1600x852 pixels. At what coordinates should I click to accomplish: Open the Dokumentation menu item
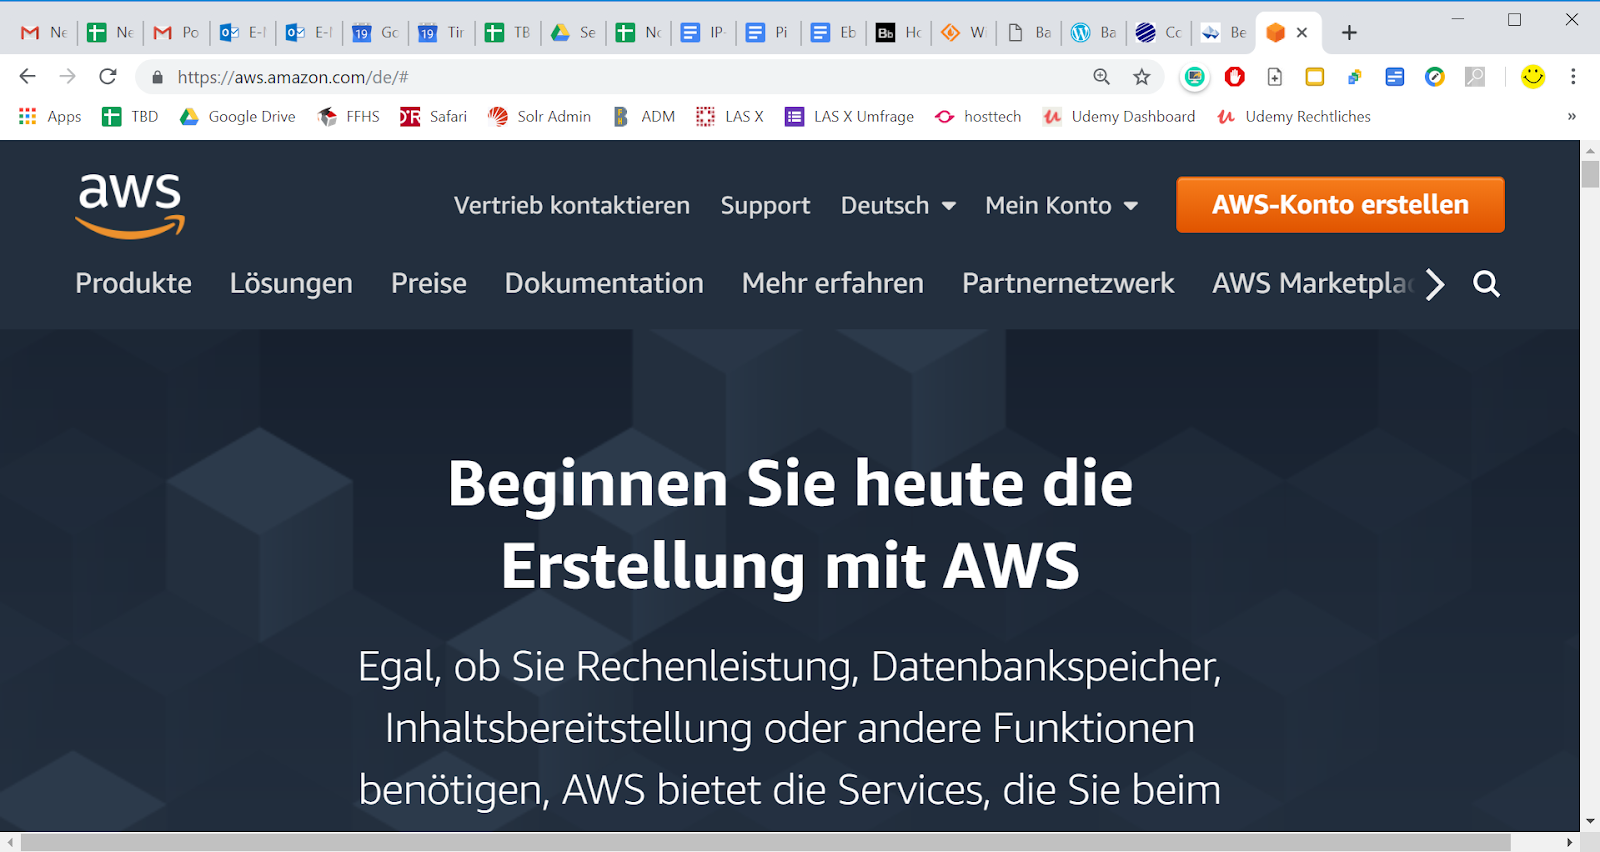(604, 283)
